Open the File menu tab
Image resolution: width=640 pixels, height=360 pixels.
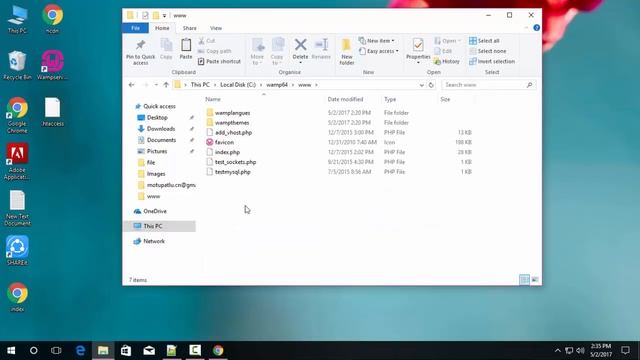click(136, 28)
